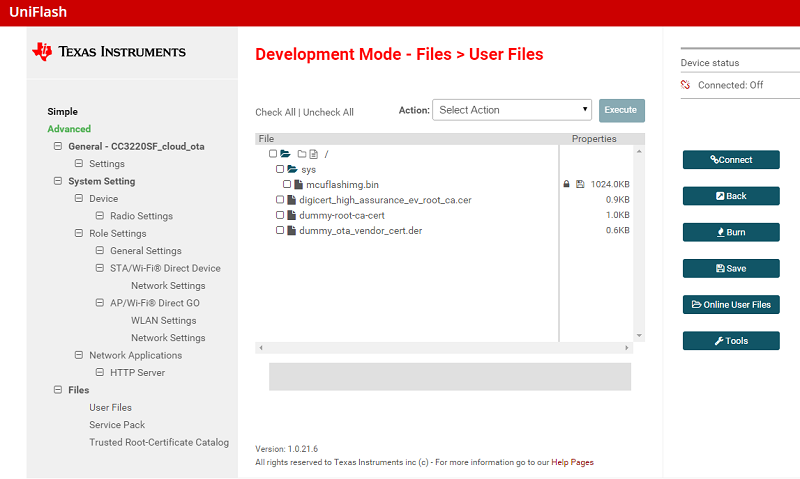Switch to Advanced mode
This screenshot has height=479, width=800.
point(69,129)
